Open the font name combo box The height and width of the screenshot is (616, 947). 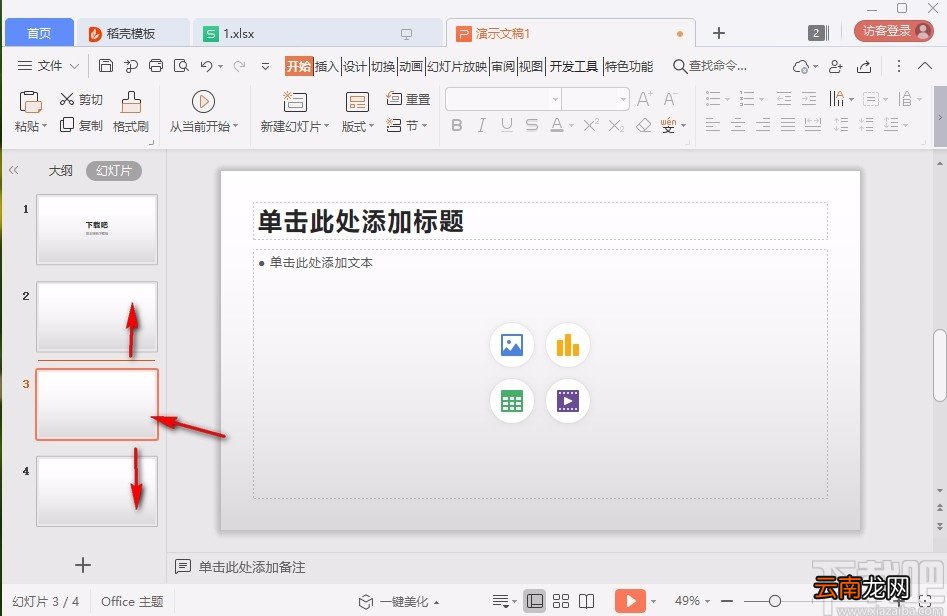503,99
